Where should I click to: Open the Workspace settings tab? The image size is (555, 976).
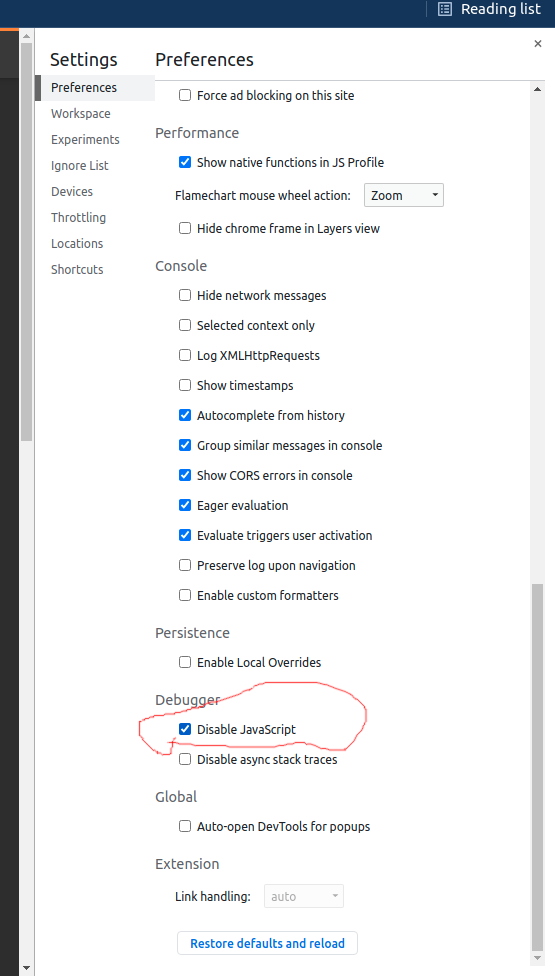[81, 114]
